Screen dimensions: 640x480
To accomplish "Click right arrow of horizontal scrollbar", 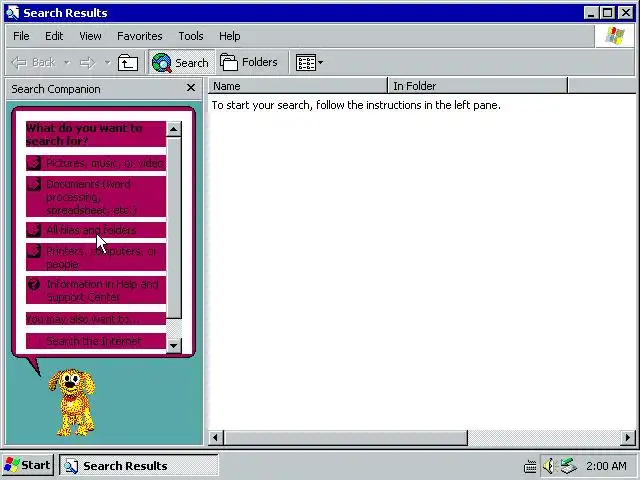I will 628,438.
